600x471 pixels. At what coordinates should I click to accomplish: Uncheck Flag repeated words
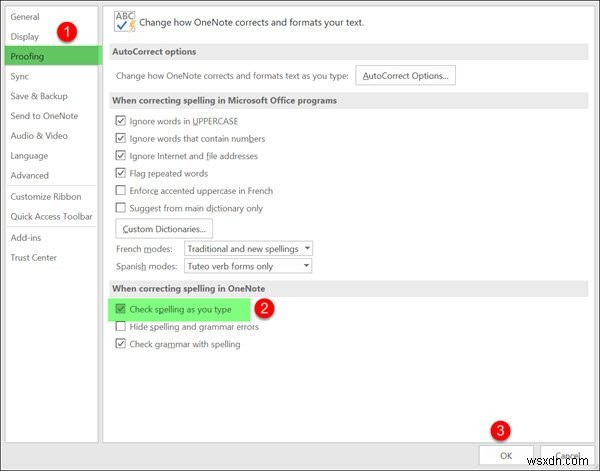[121, 173]
